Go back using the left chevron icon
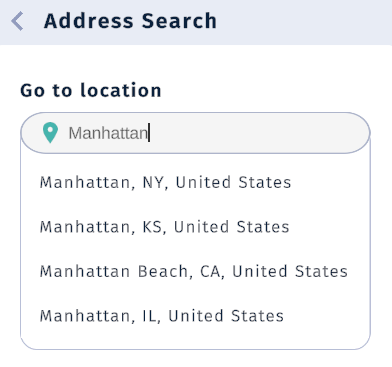 click(17, 21)
